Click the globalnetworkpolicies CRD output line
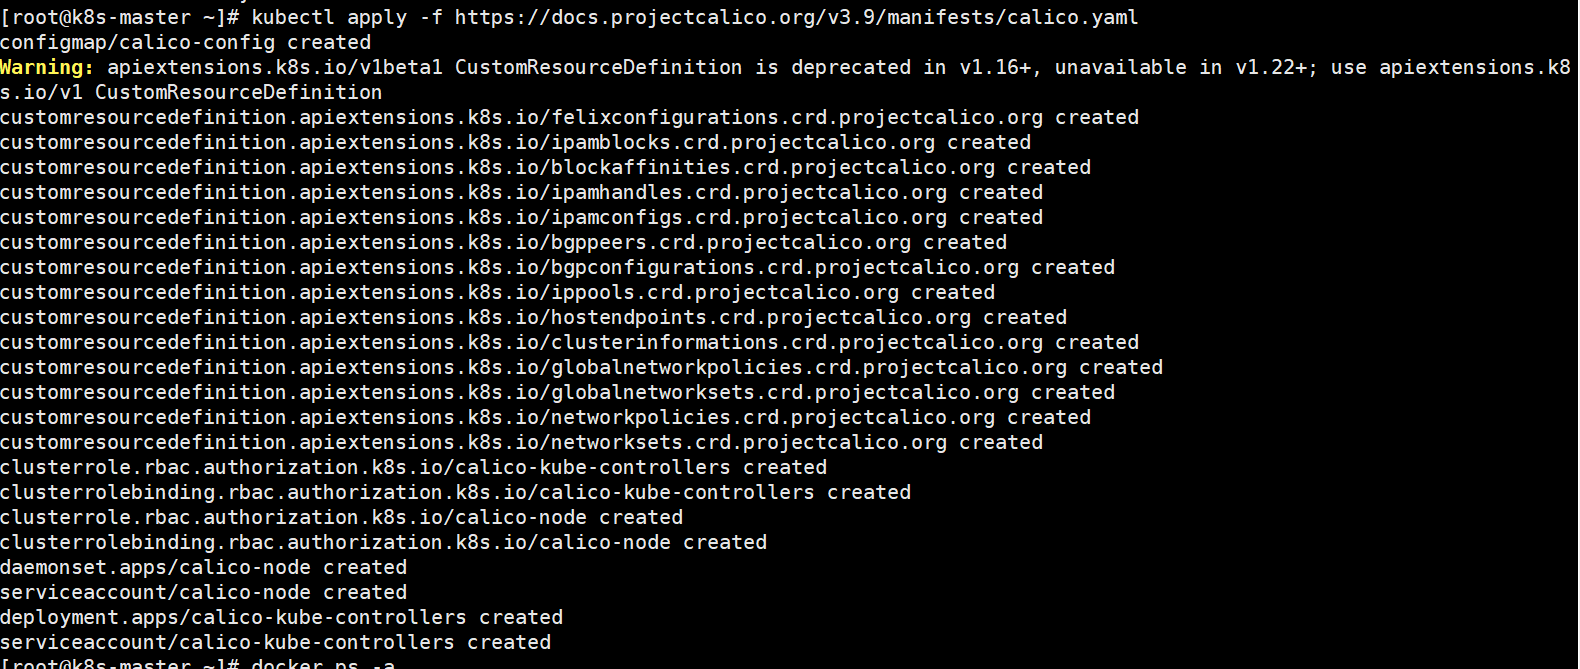1580x669 pixels. point(581,367)
